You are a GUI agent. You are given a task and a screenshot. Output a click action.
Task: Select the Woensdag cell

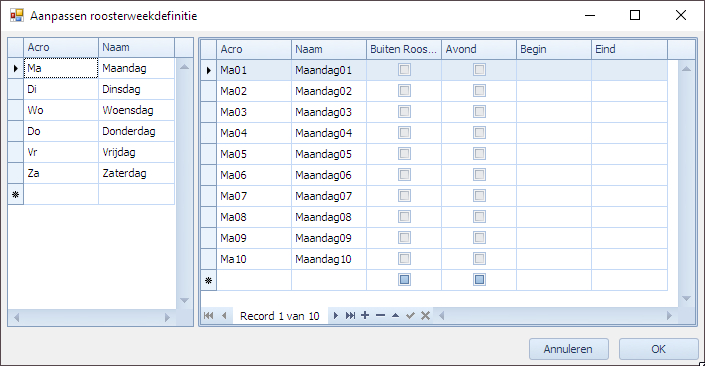point(136,110)
